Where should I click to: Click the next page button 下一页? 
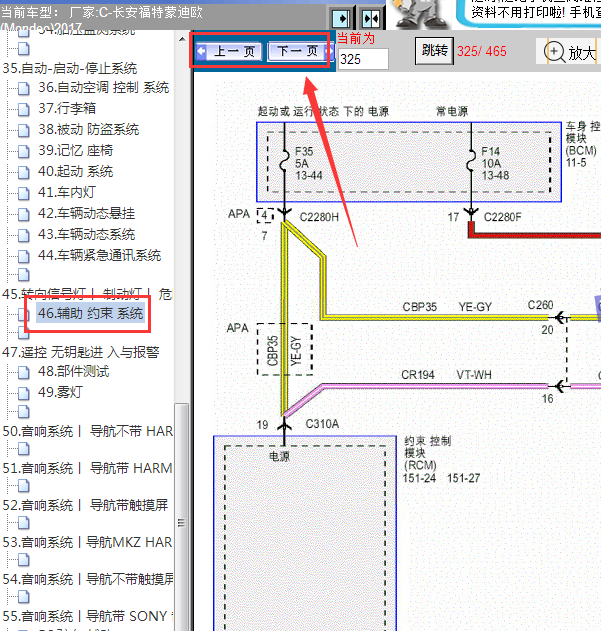(x=300, y=52)
